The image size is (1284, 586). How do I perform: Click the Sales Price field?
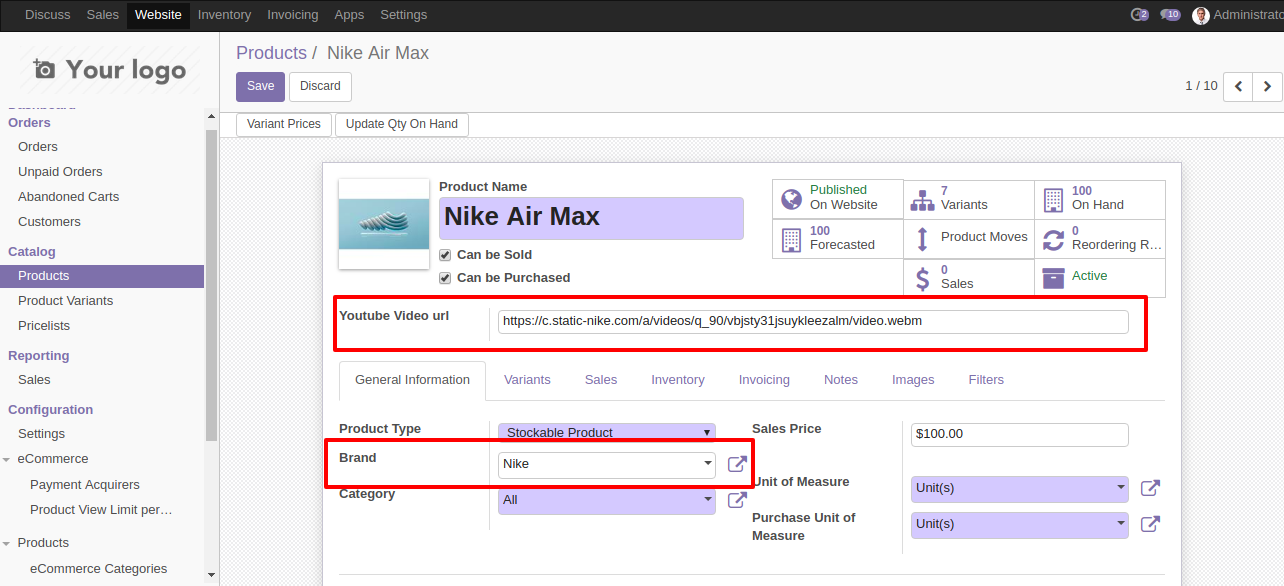coord(1020,434)
